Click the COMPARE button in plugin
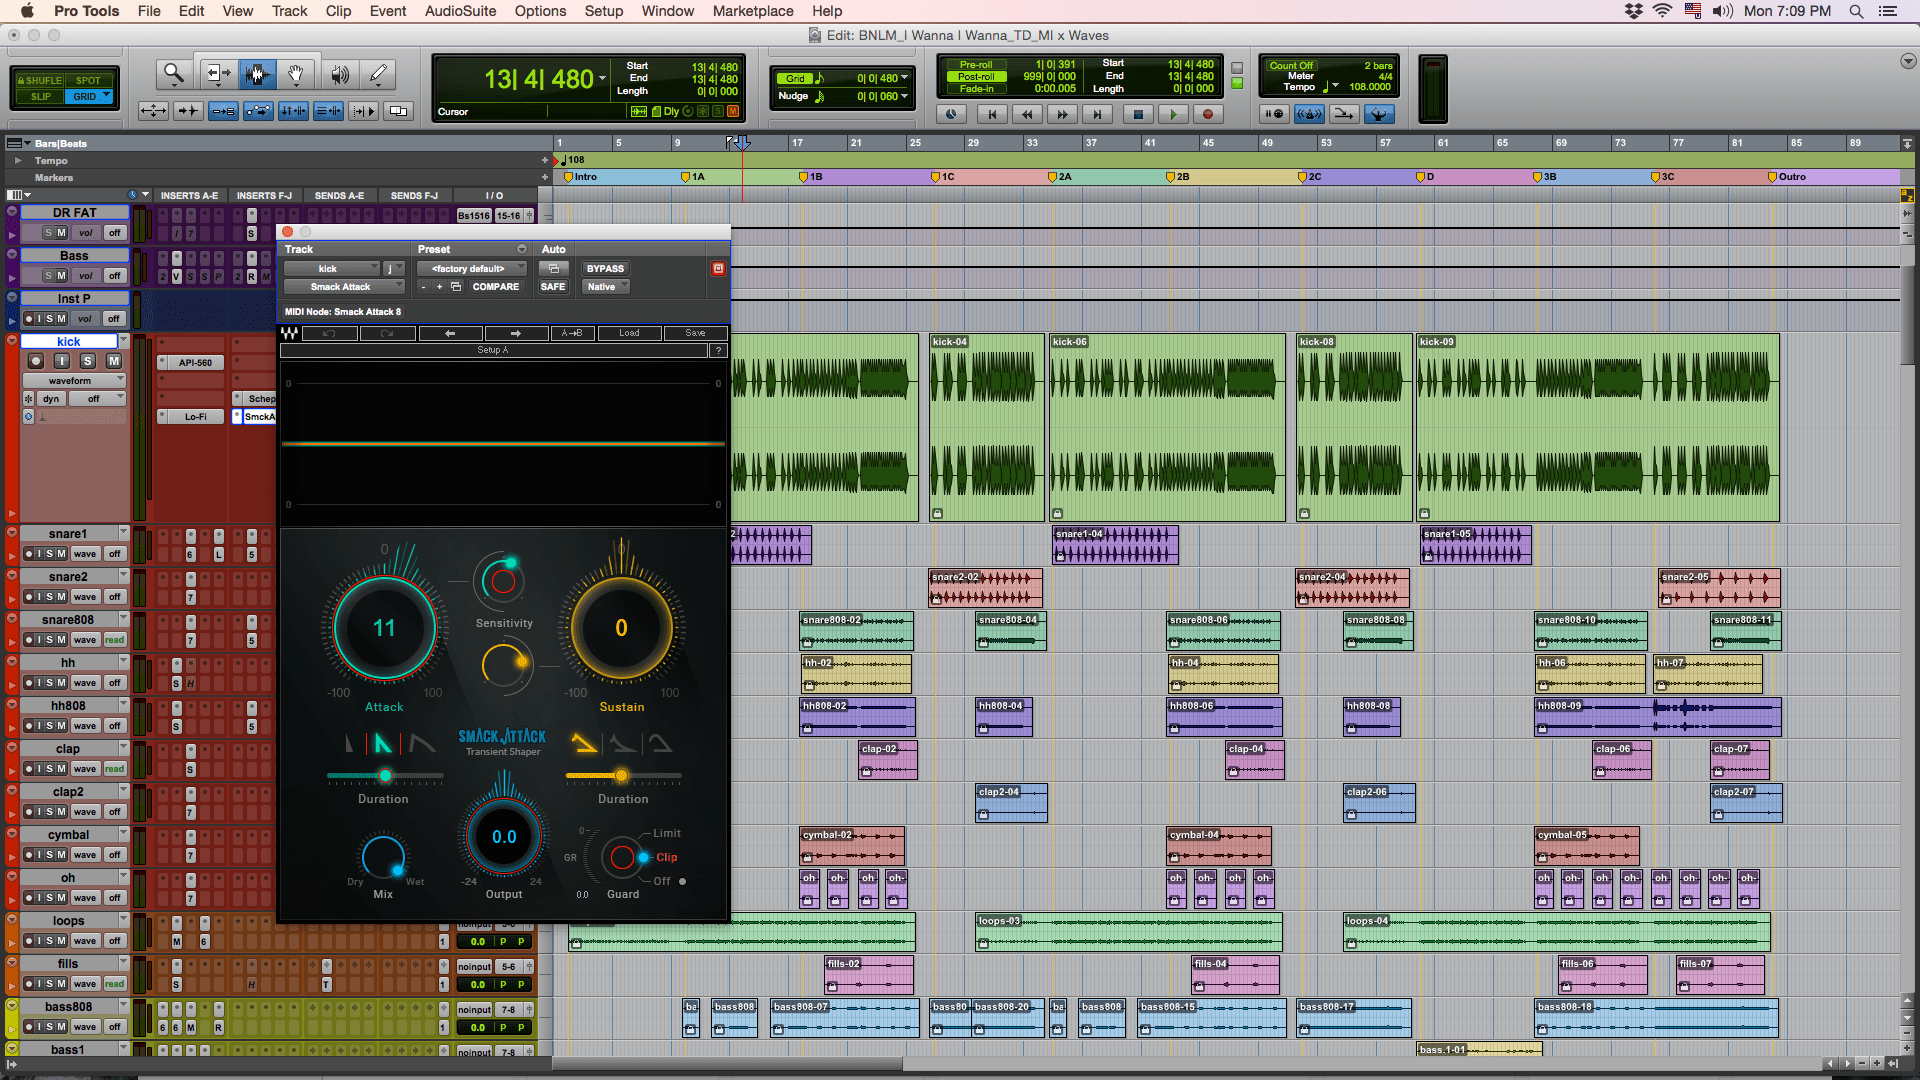Screen dimensions: 1920x1080 point(496,286)
